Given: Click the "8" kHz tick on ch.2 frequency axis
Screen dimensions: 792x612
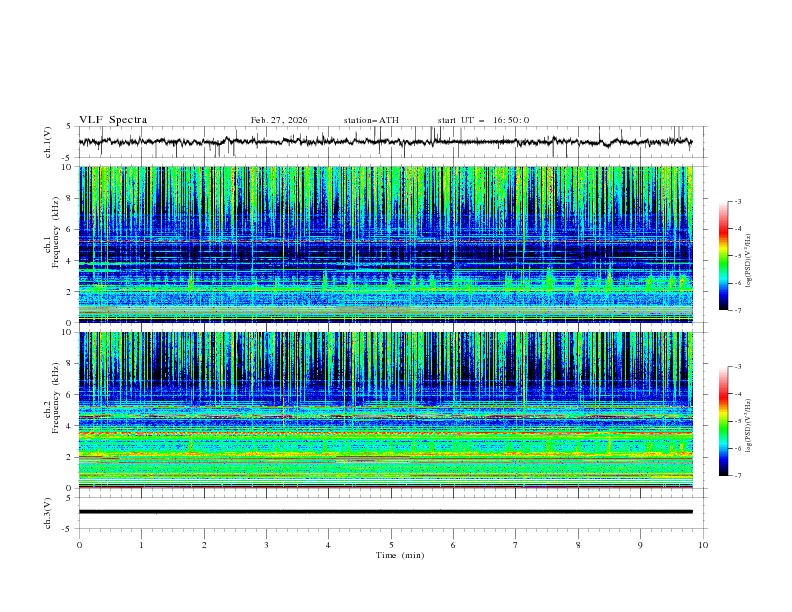Looking at the screenshot, I should coord(70,364).
